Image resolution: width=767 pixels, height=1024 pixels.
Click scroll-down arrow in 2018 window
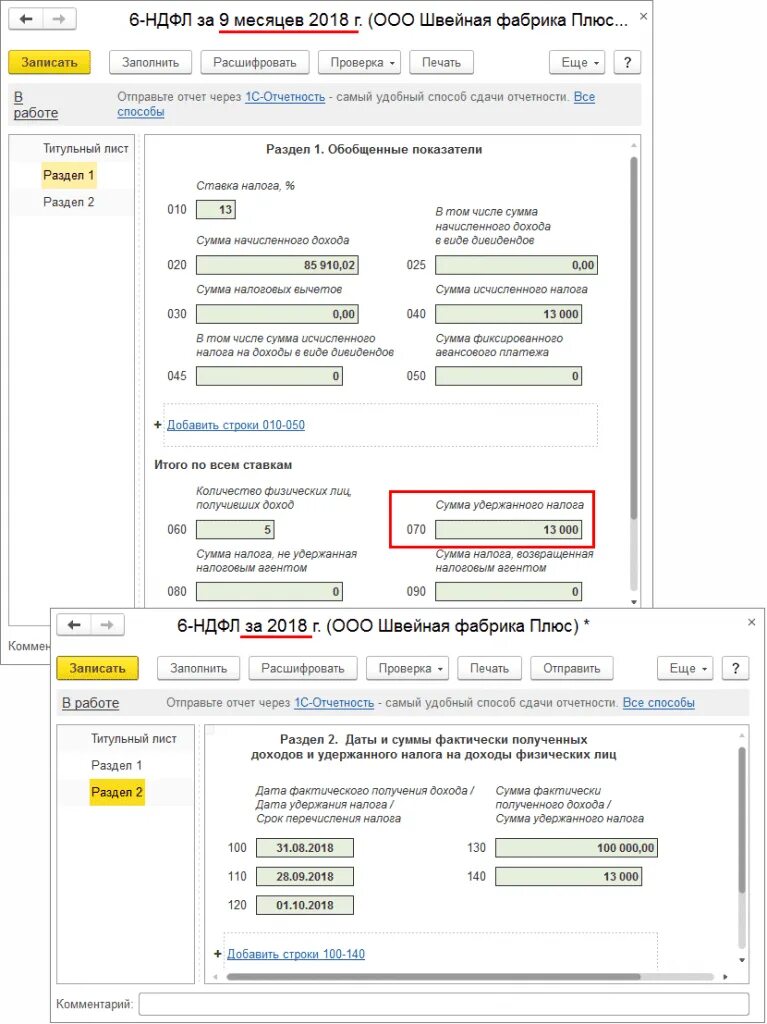(x=742, y=960)
